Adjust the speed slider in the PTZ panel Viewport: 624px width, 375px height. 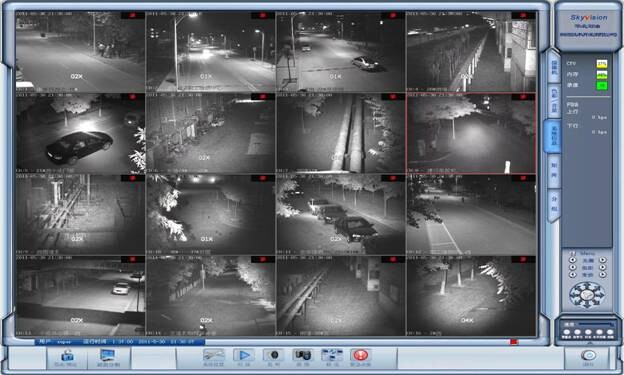click(x=595, y=324)
